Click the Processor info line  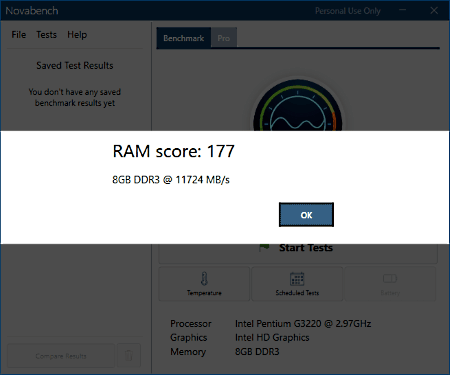tap(271, 324)
